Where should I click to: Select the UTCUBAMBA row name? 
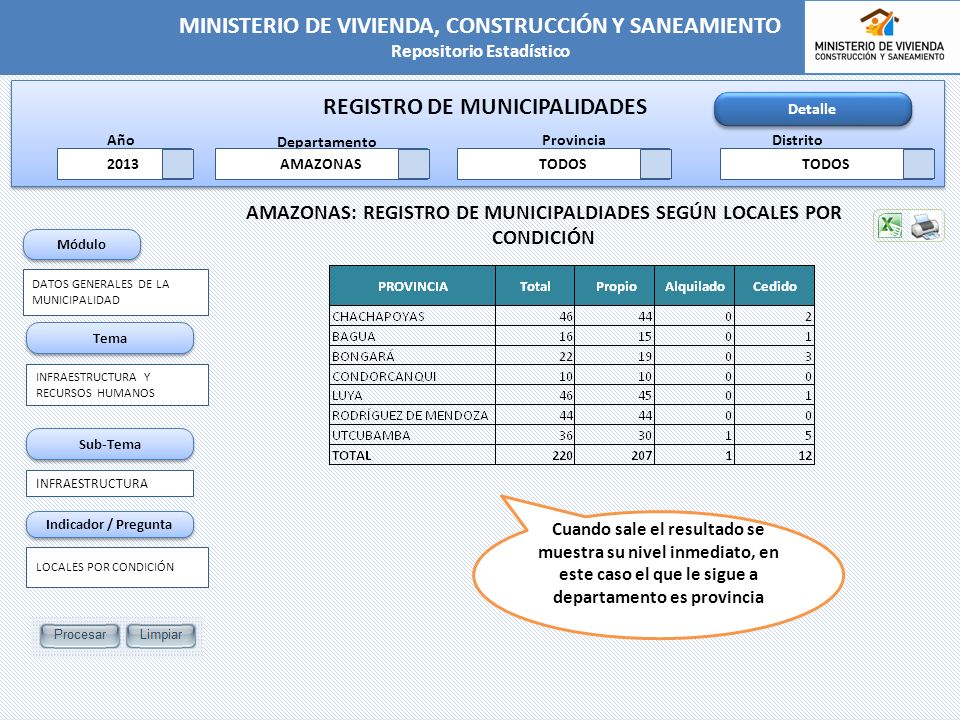371,435
